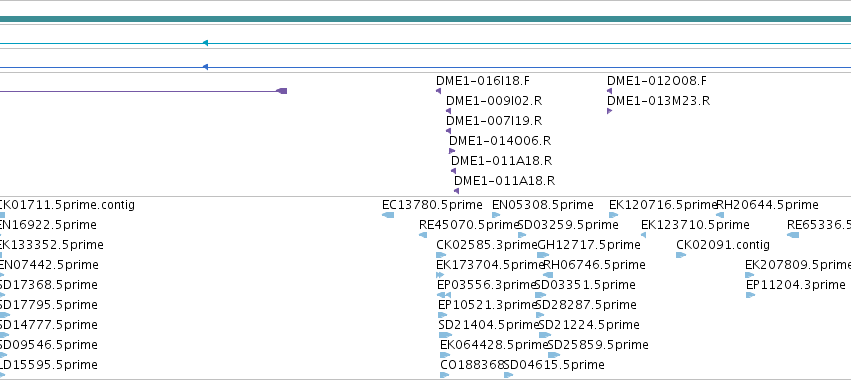Select the purple box at the line's end
Viewport: 851px width, 380px height.
coord(282,91)
